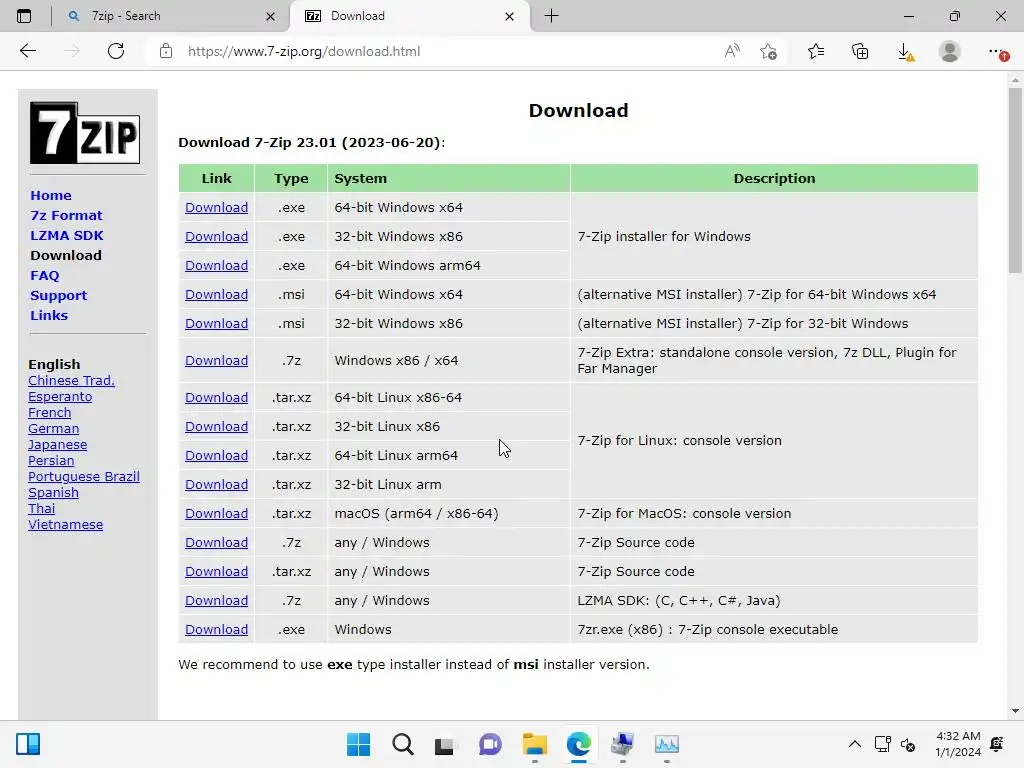Download 32-bit Linux arm tar.xz
The height and width of the screenshot is (768, 1024).
[x=216, y=485]
